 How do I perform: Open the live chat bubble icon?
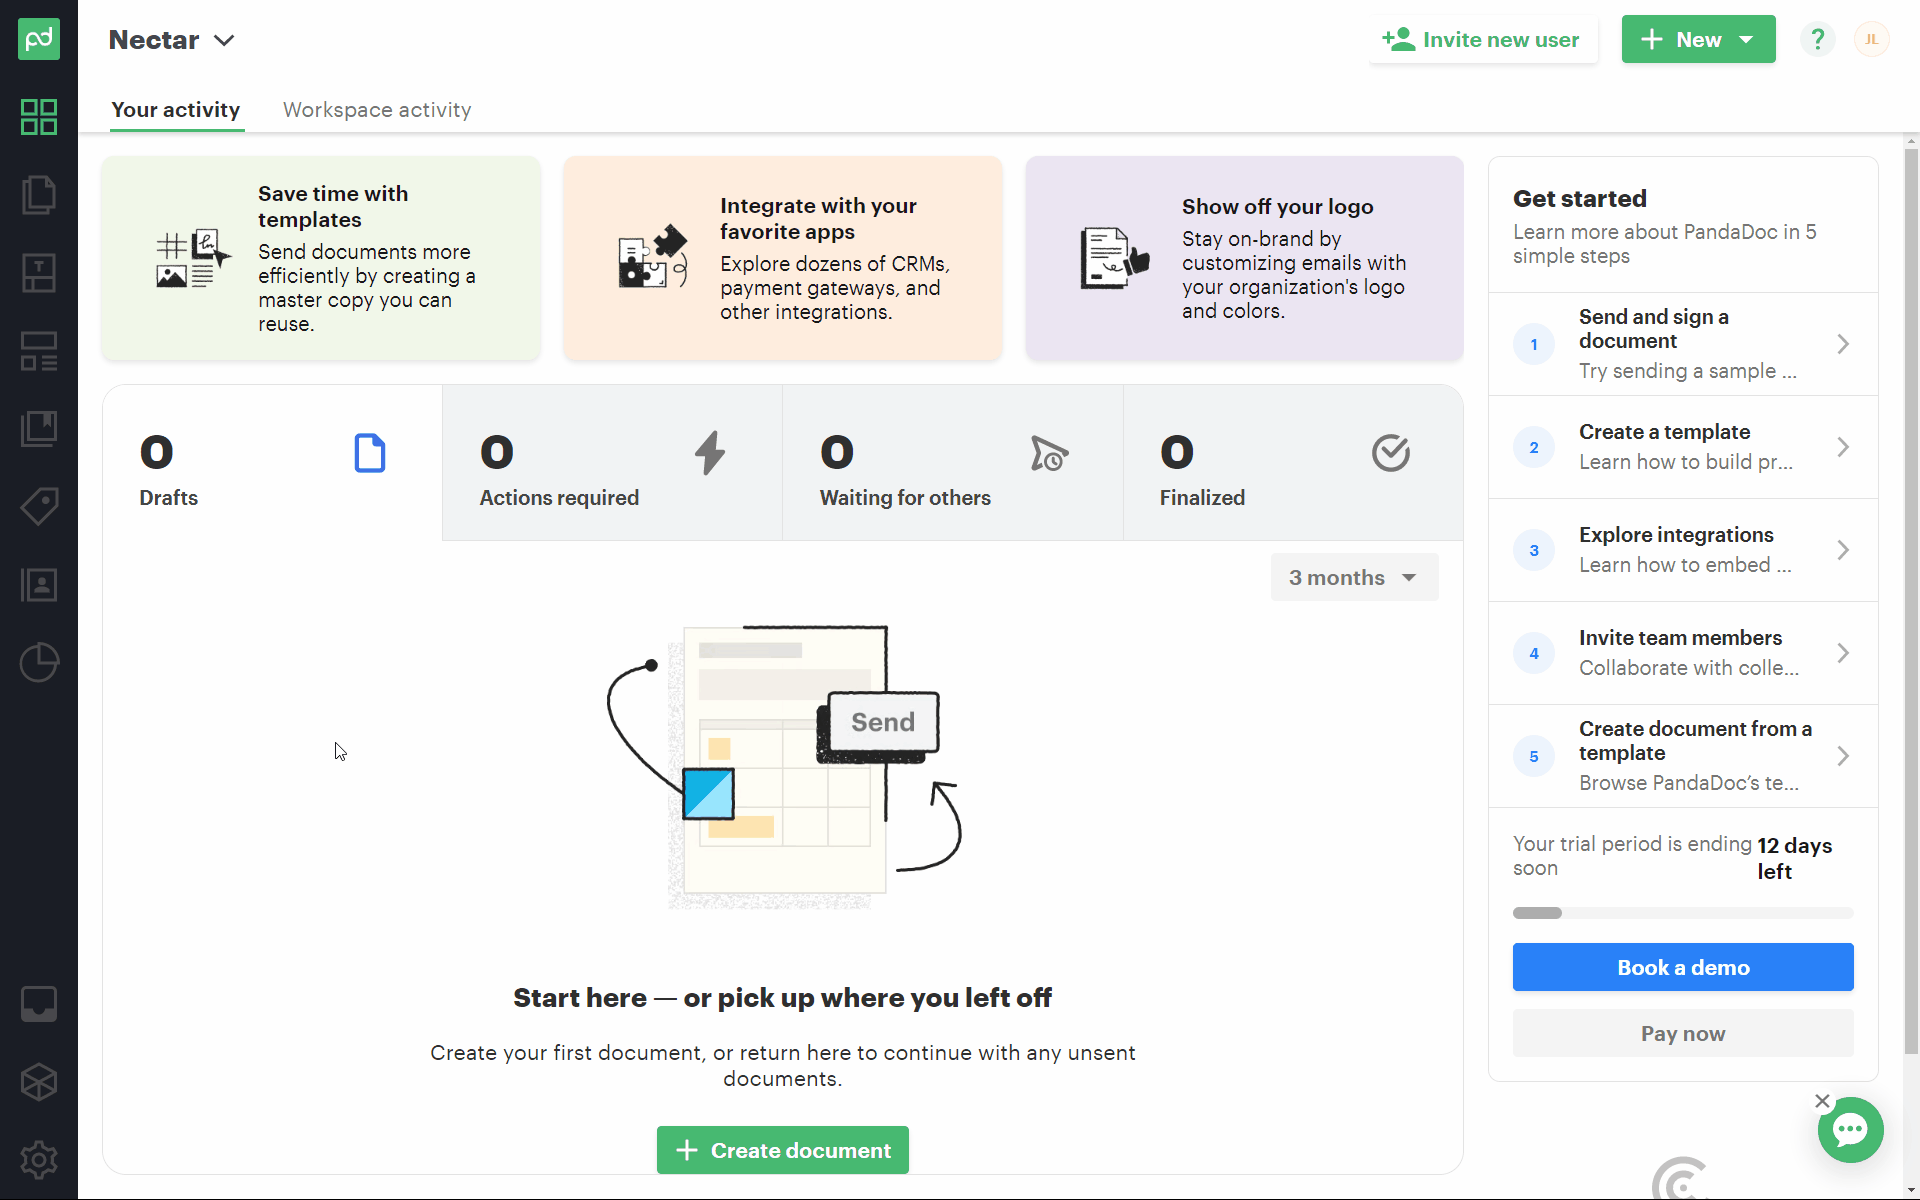coord(1850,1130)
